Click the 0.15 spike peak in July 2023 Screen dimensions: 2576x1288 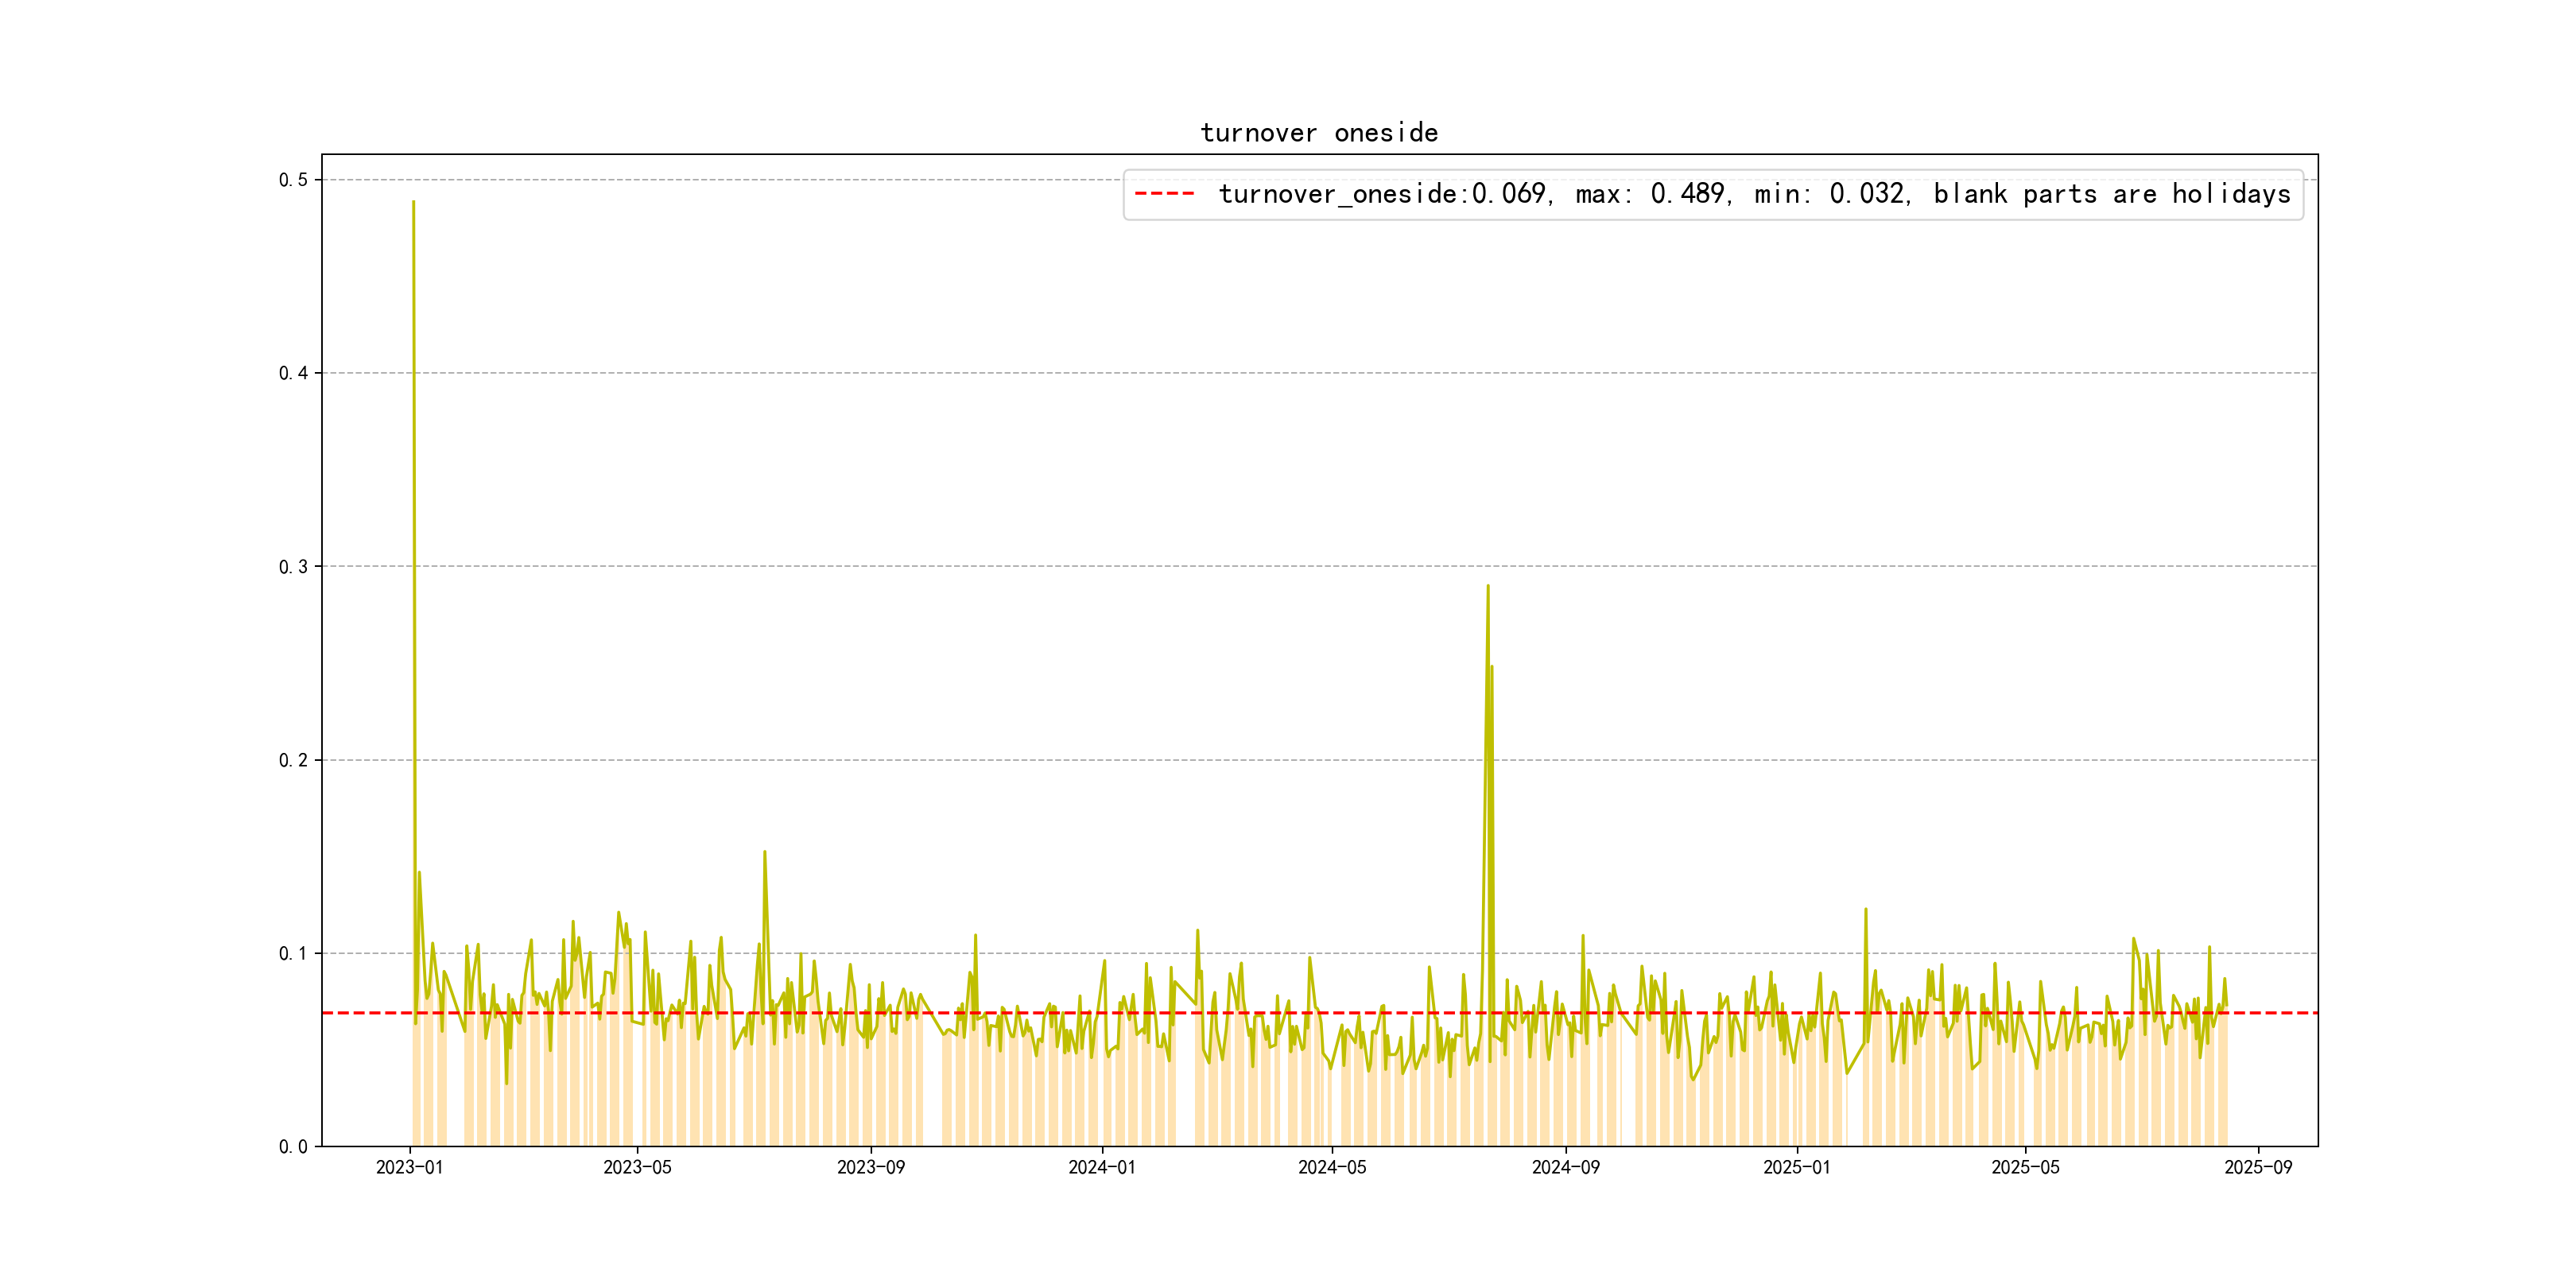click(765, 853)
